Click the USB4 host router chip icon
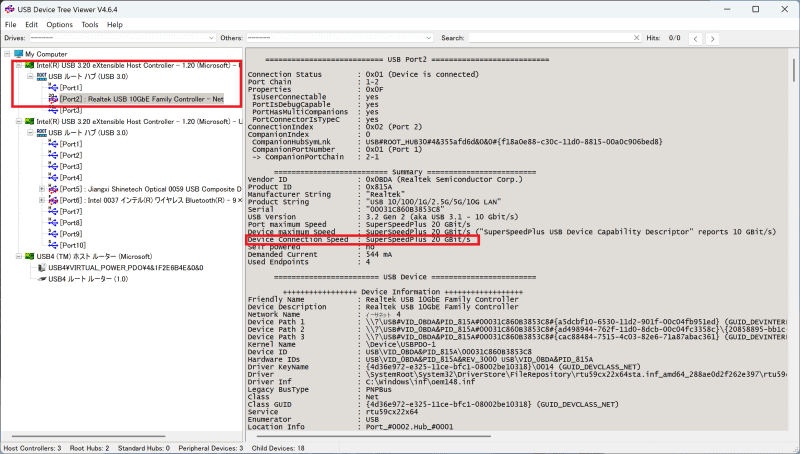The image size is (800, 454). point(30,256)
